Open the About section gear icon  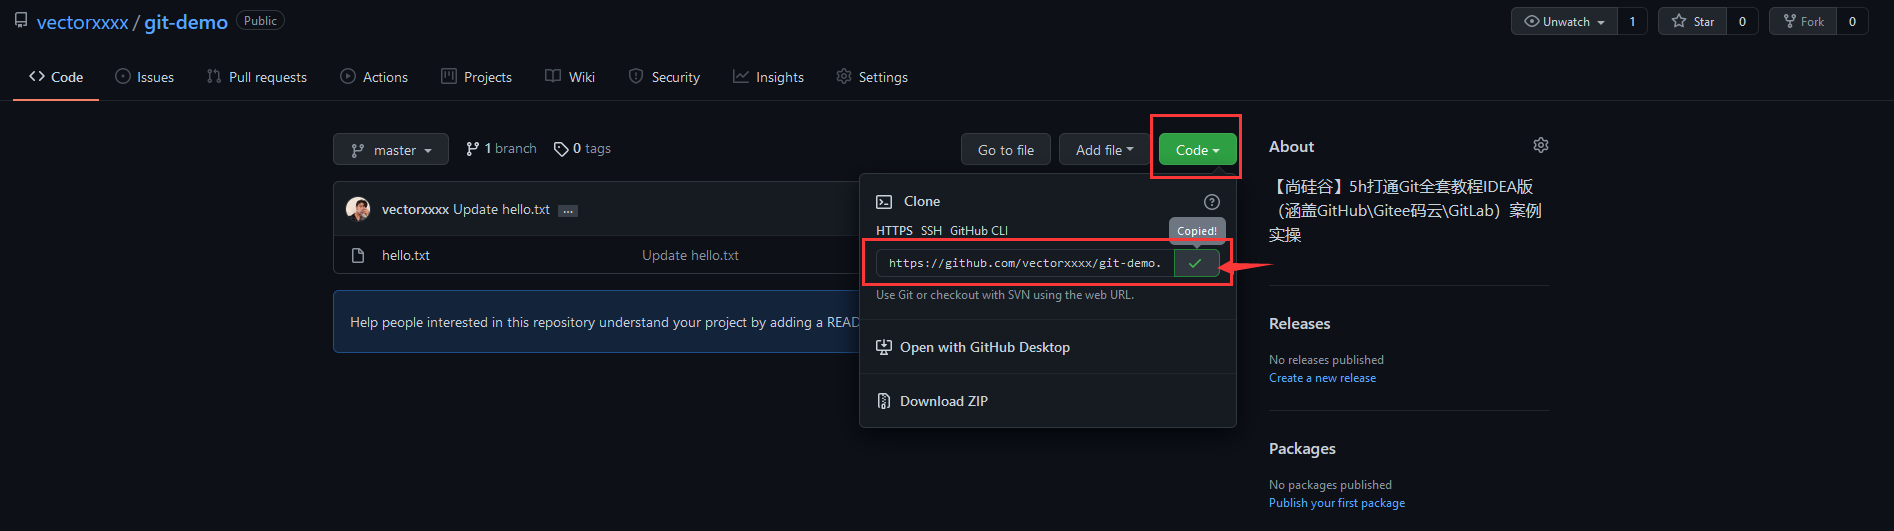(1541, 145)
